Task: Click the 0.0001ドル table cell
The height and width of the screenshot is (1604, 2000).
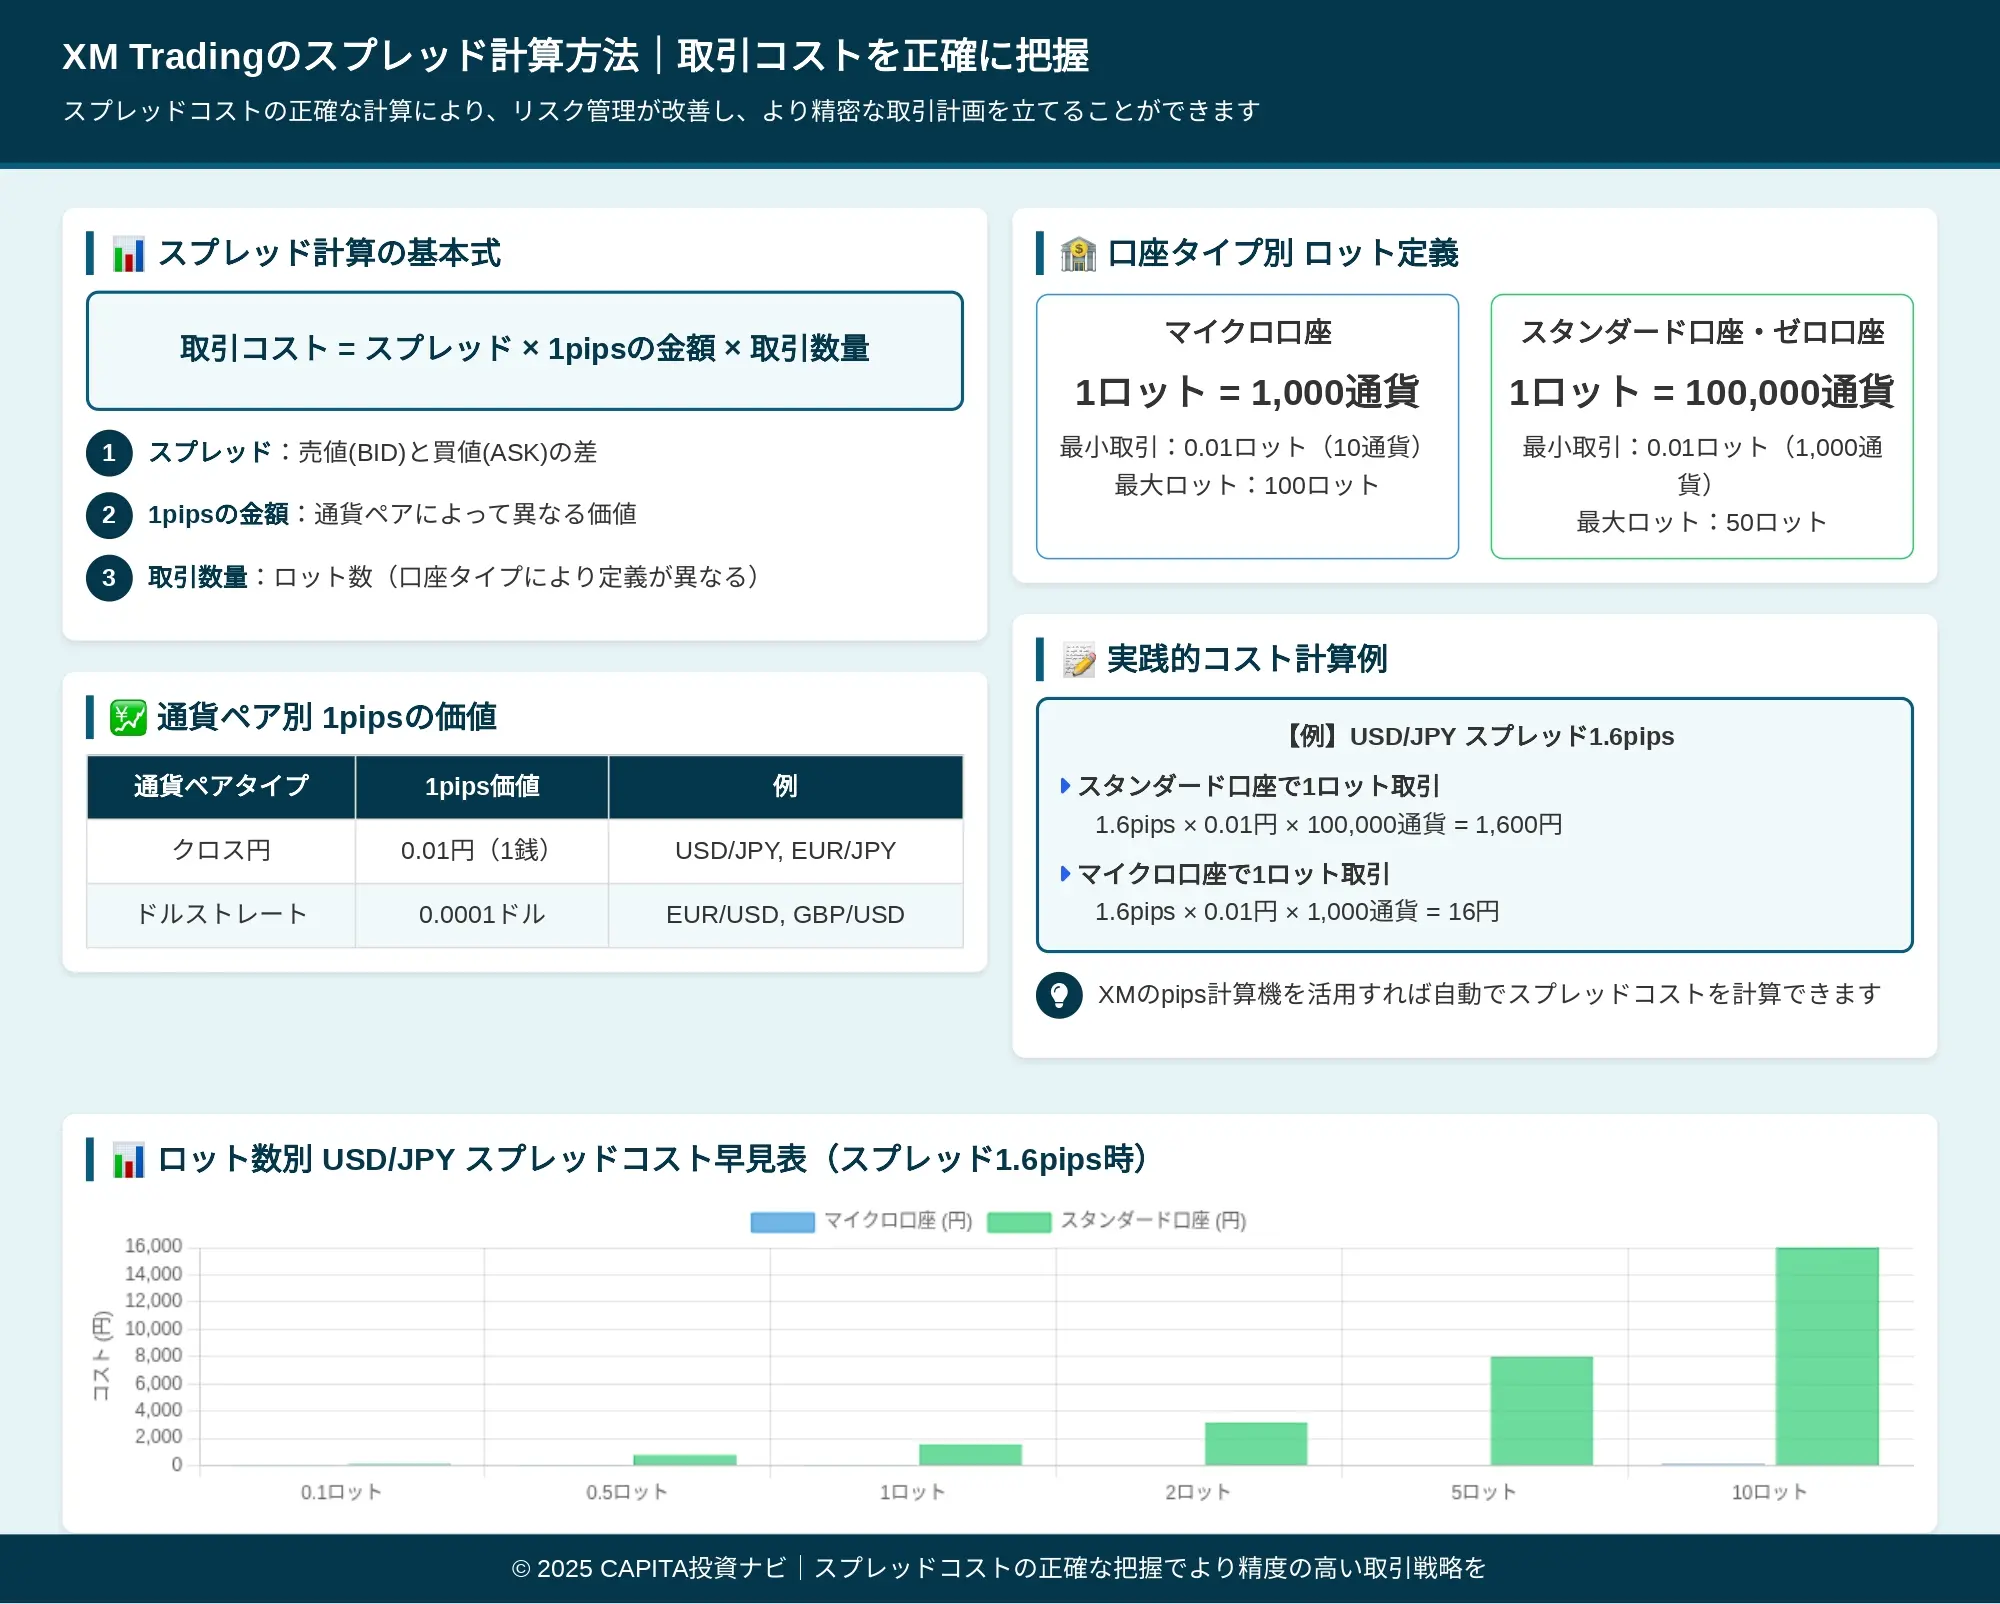Action: (x=482, y=915)
